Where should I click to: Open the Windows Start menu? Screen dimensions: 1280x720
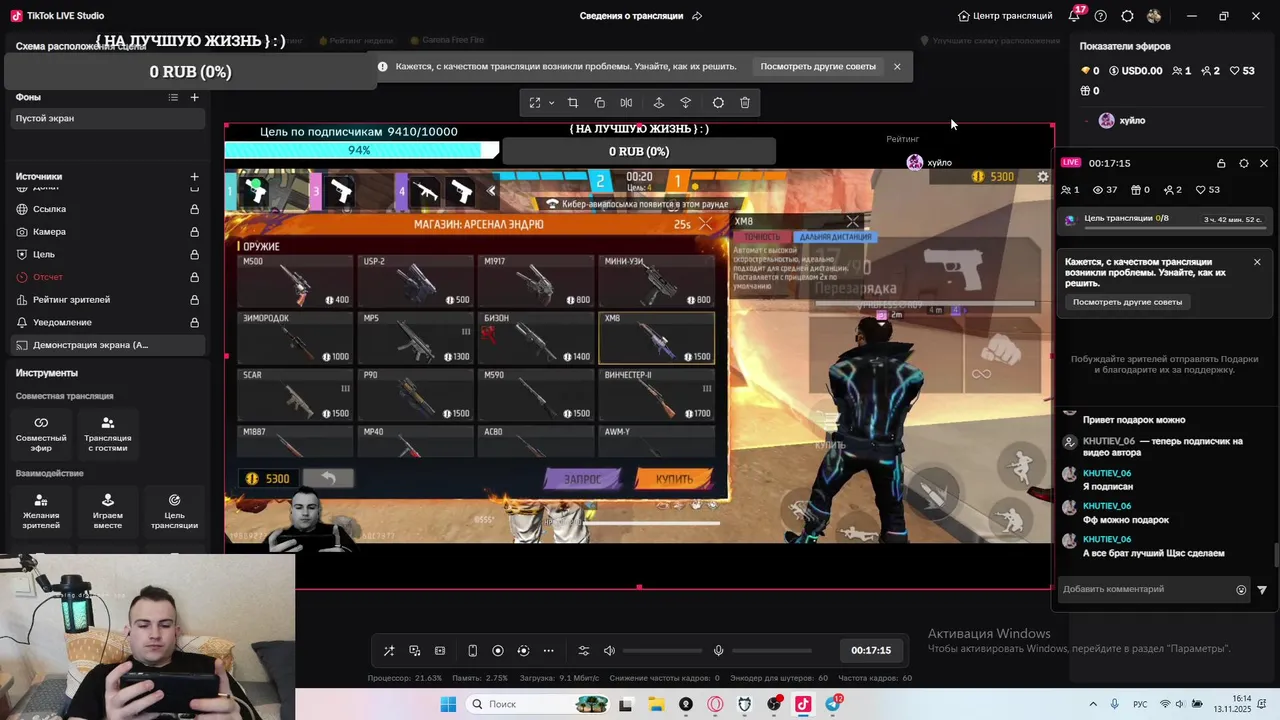coord(448,704)
